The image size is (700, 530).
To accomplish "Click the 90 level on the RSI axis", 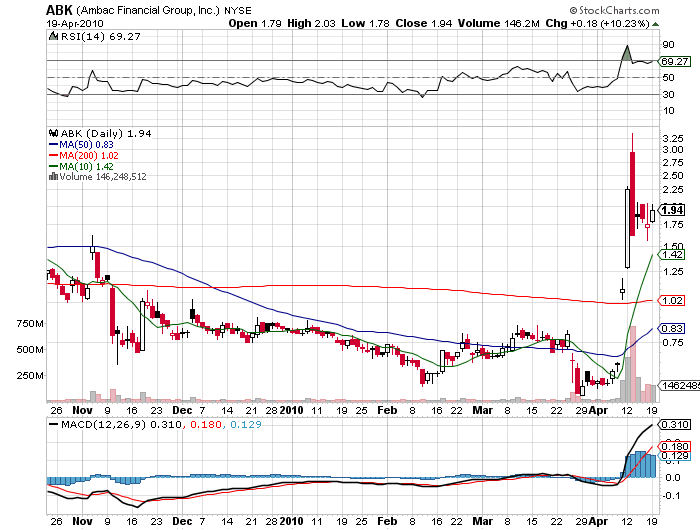I will 668,45.
